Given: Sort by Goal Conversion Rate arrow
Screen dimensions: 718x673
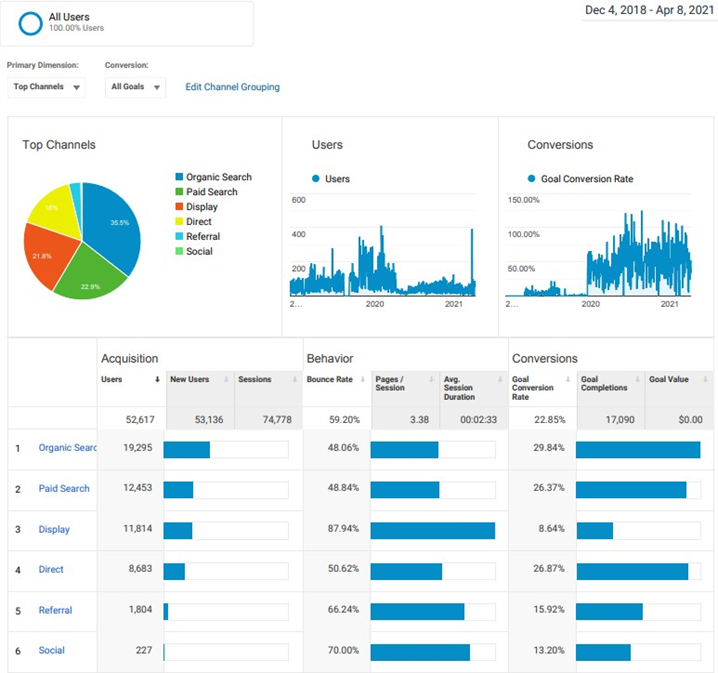Looking at the screenshot, I should point(568,379).
